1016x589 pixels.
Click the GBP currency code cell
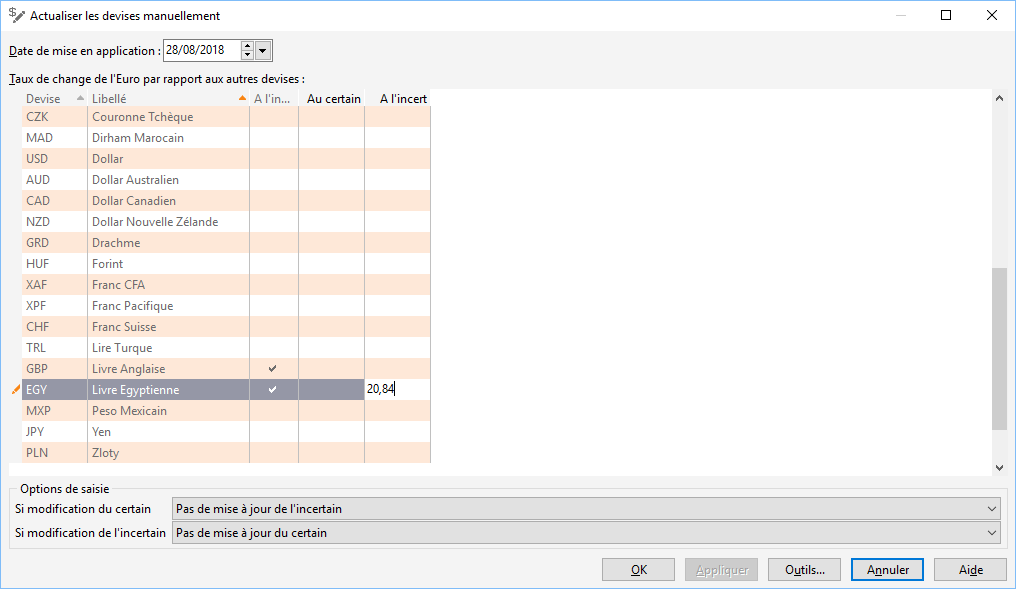pos(54,369)
